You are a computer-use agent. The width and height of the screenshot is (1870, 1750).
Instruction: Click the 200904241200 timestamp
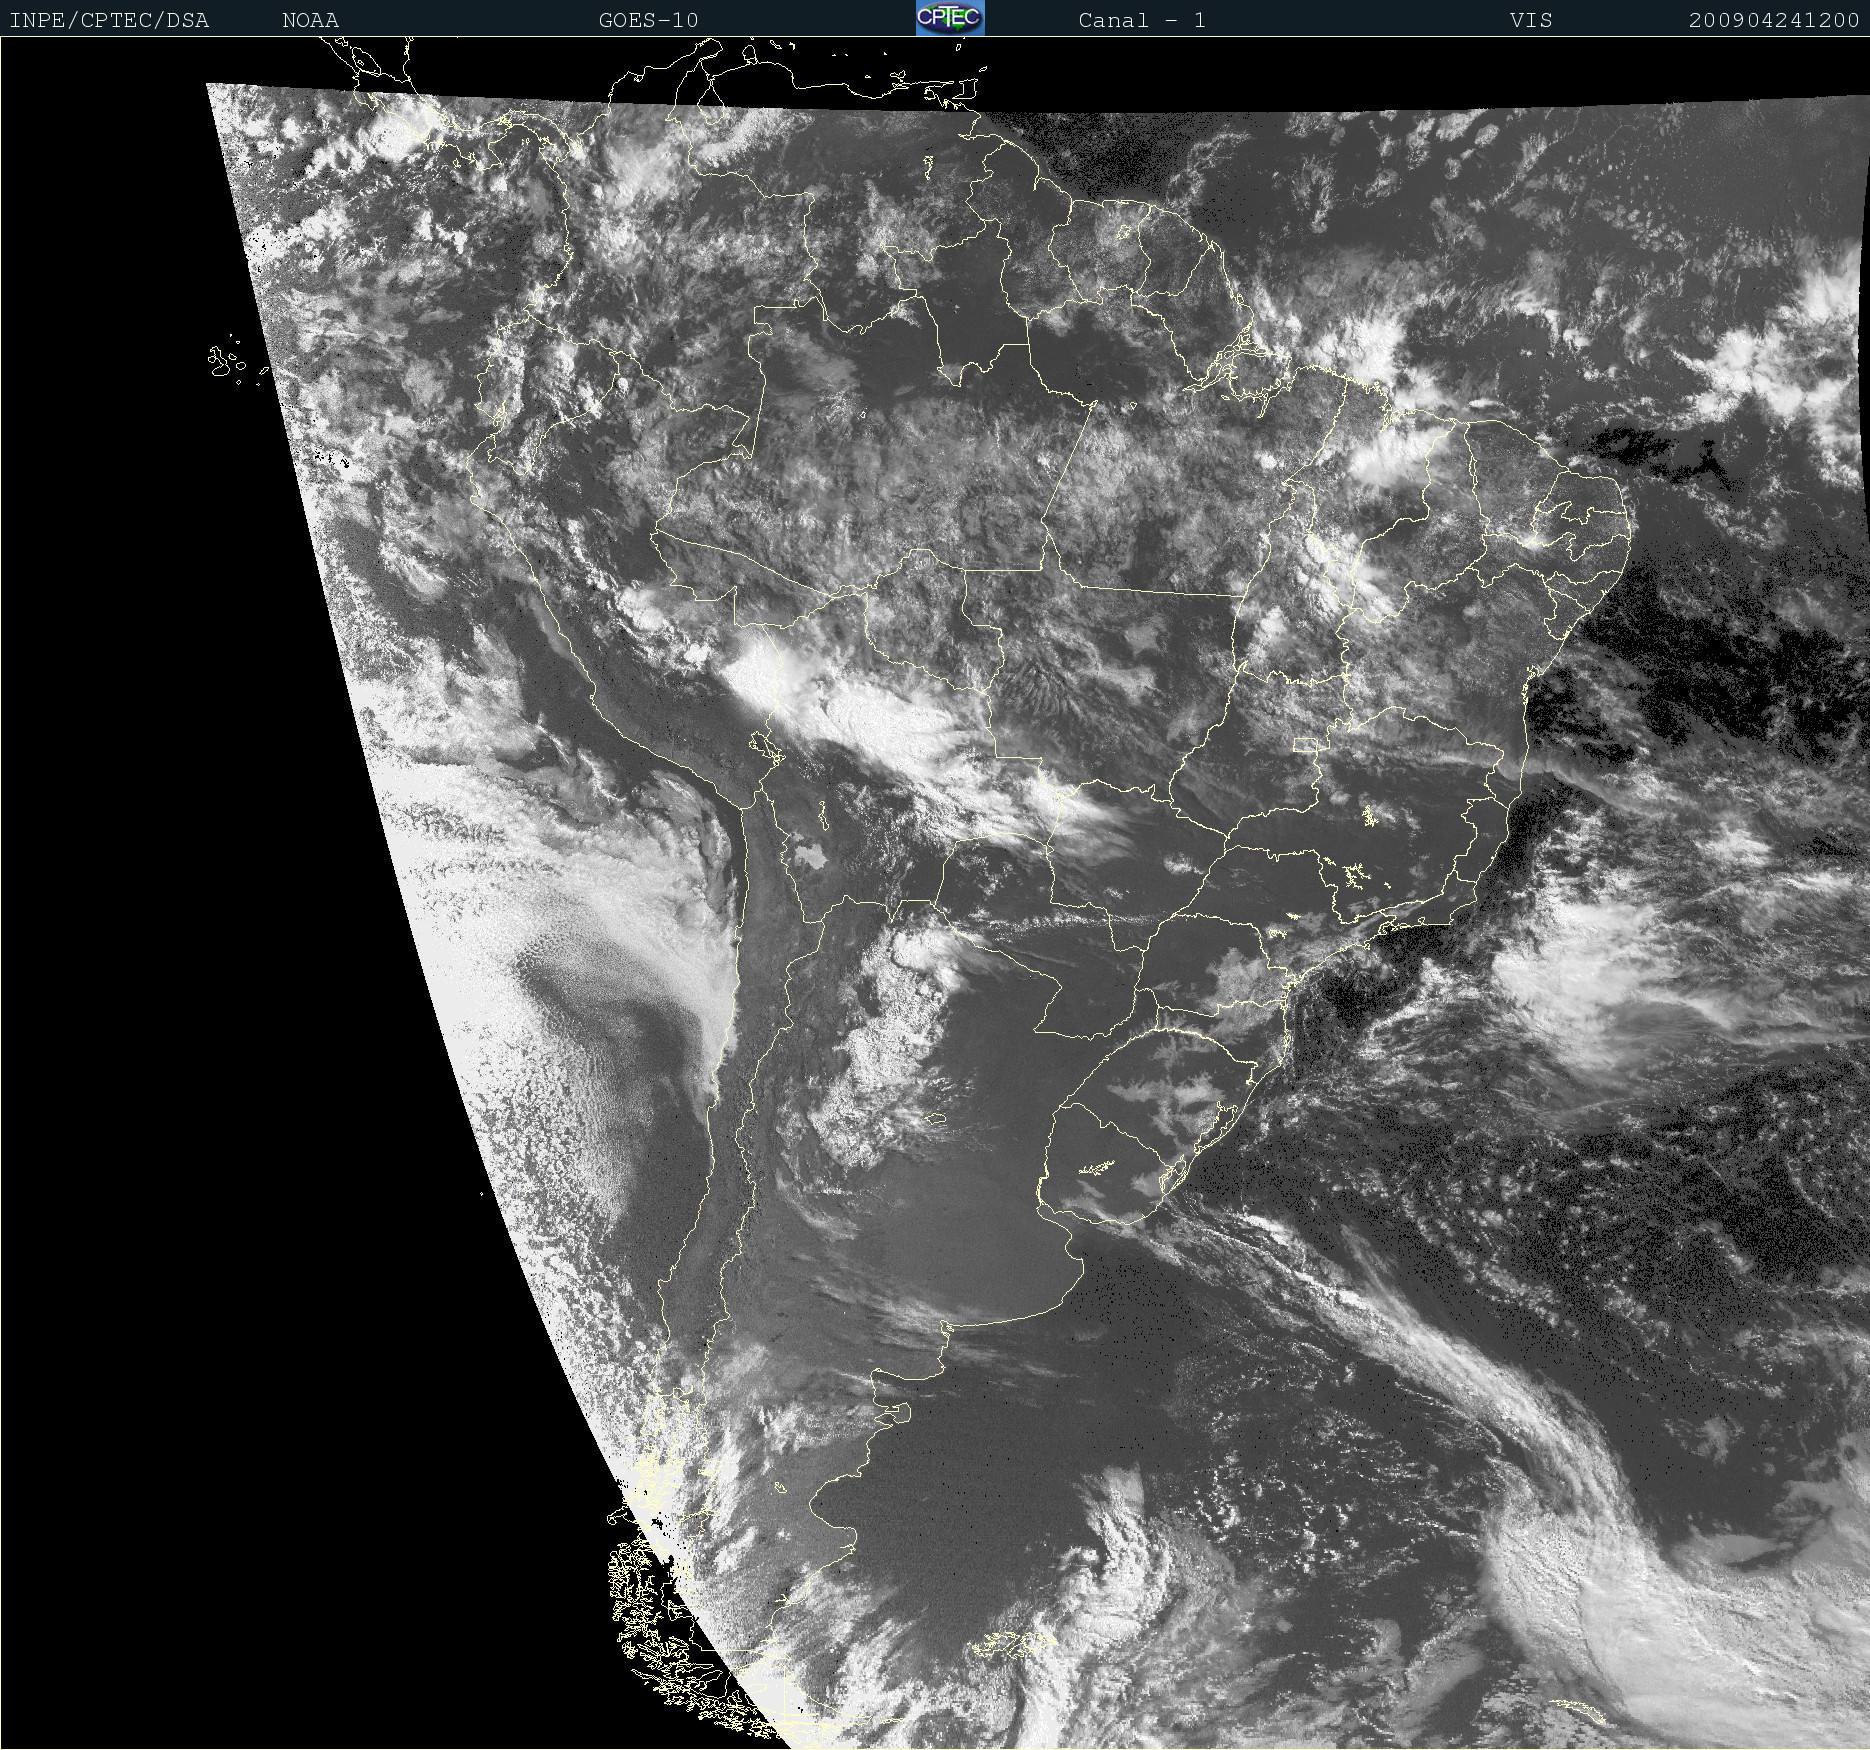coord(1774,20)
